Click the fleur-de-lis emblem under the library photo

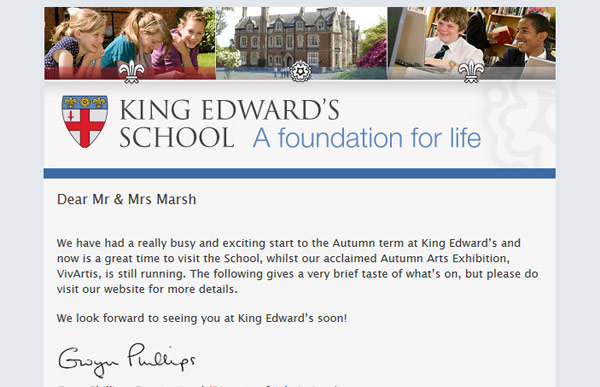pos(471,72)
